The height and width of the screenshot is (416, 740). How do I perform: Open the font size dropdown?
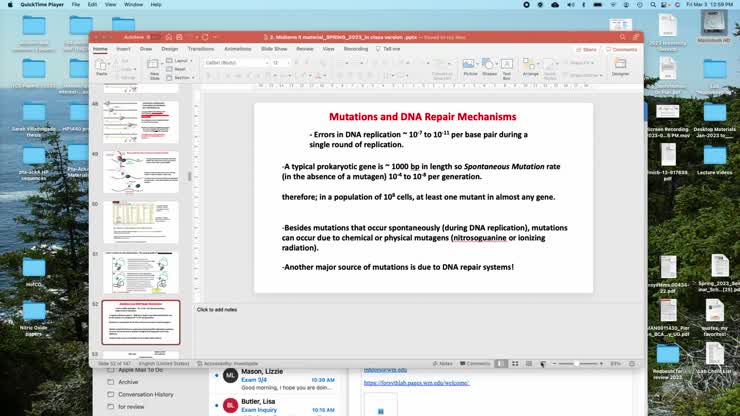pyautogui.click(x=280, y=62)
